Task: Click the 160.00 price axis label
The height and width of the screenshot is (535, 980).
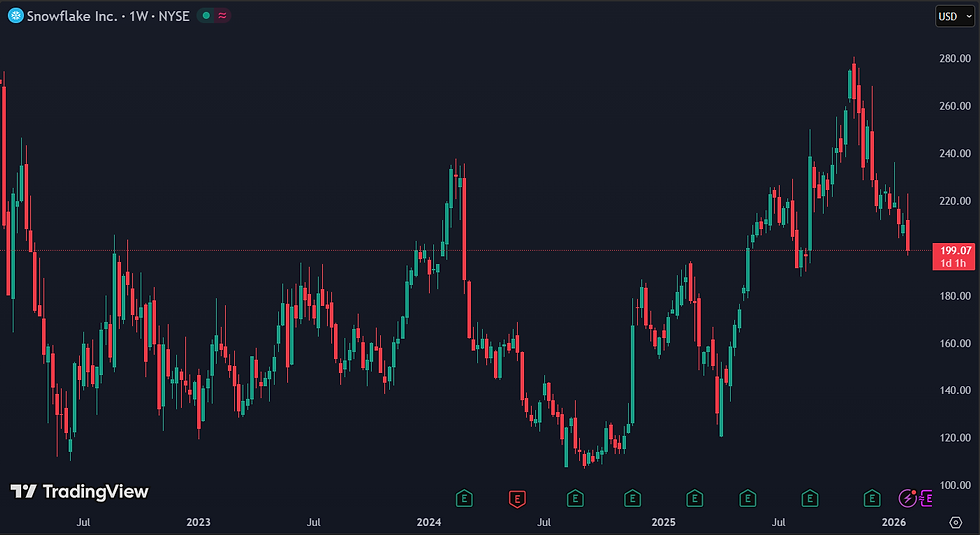Action: pos(955,343)
